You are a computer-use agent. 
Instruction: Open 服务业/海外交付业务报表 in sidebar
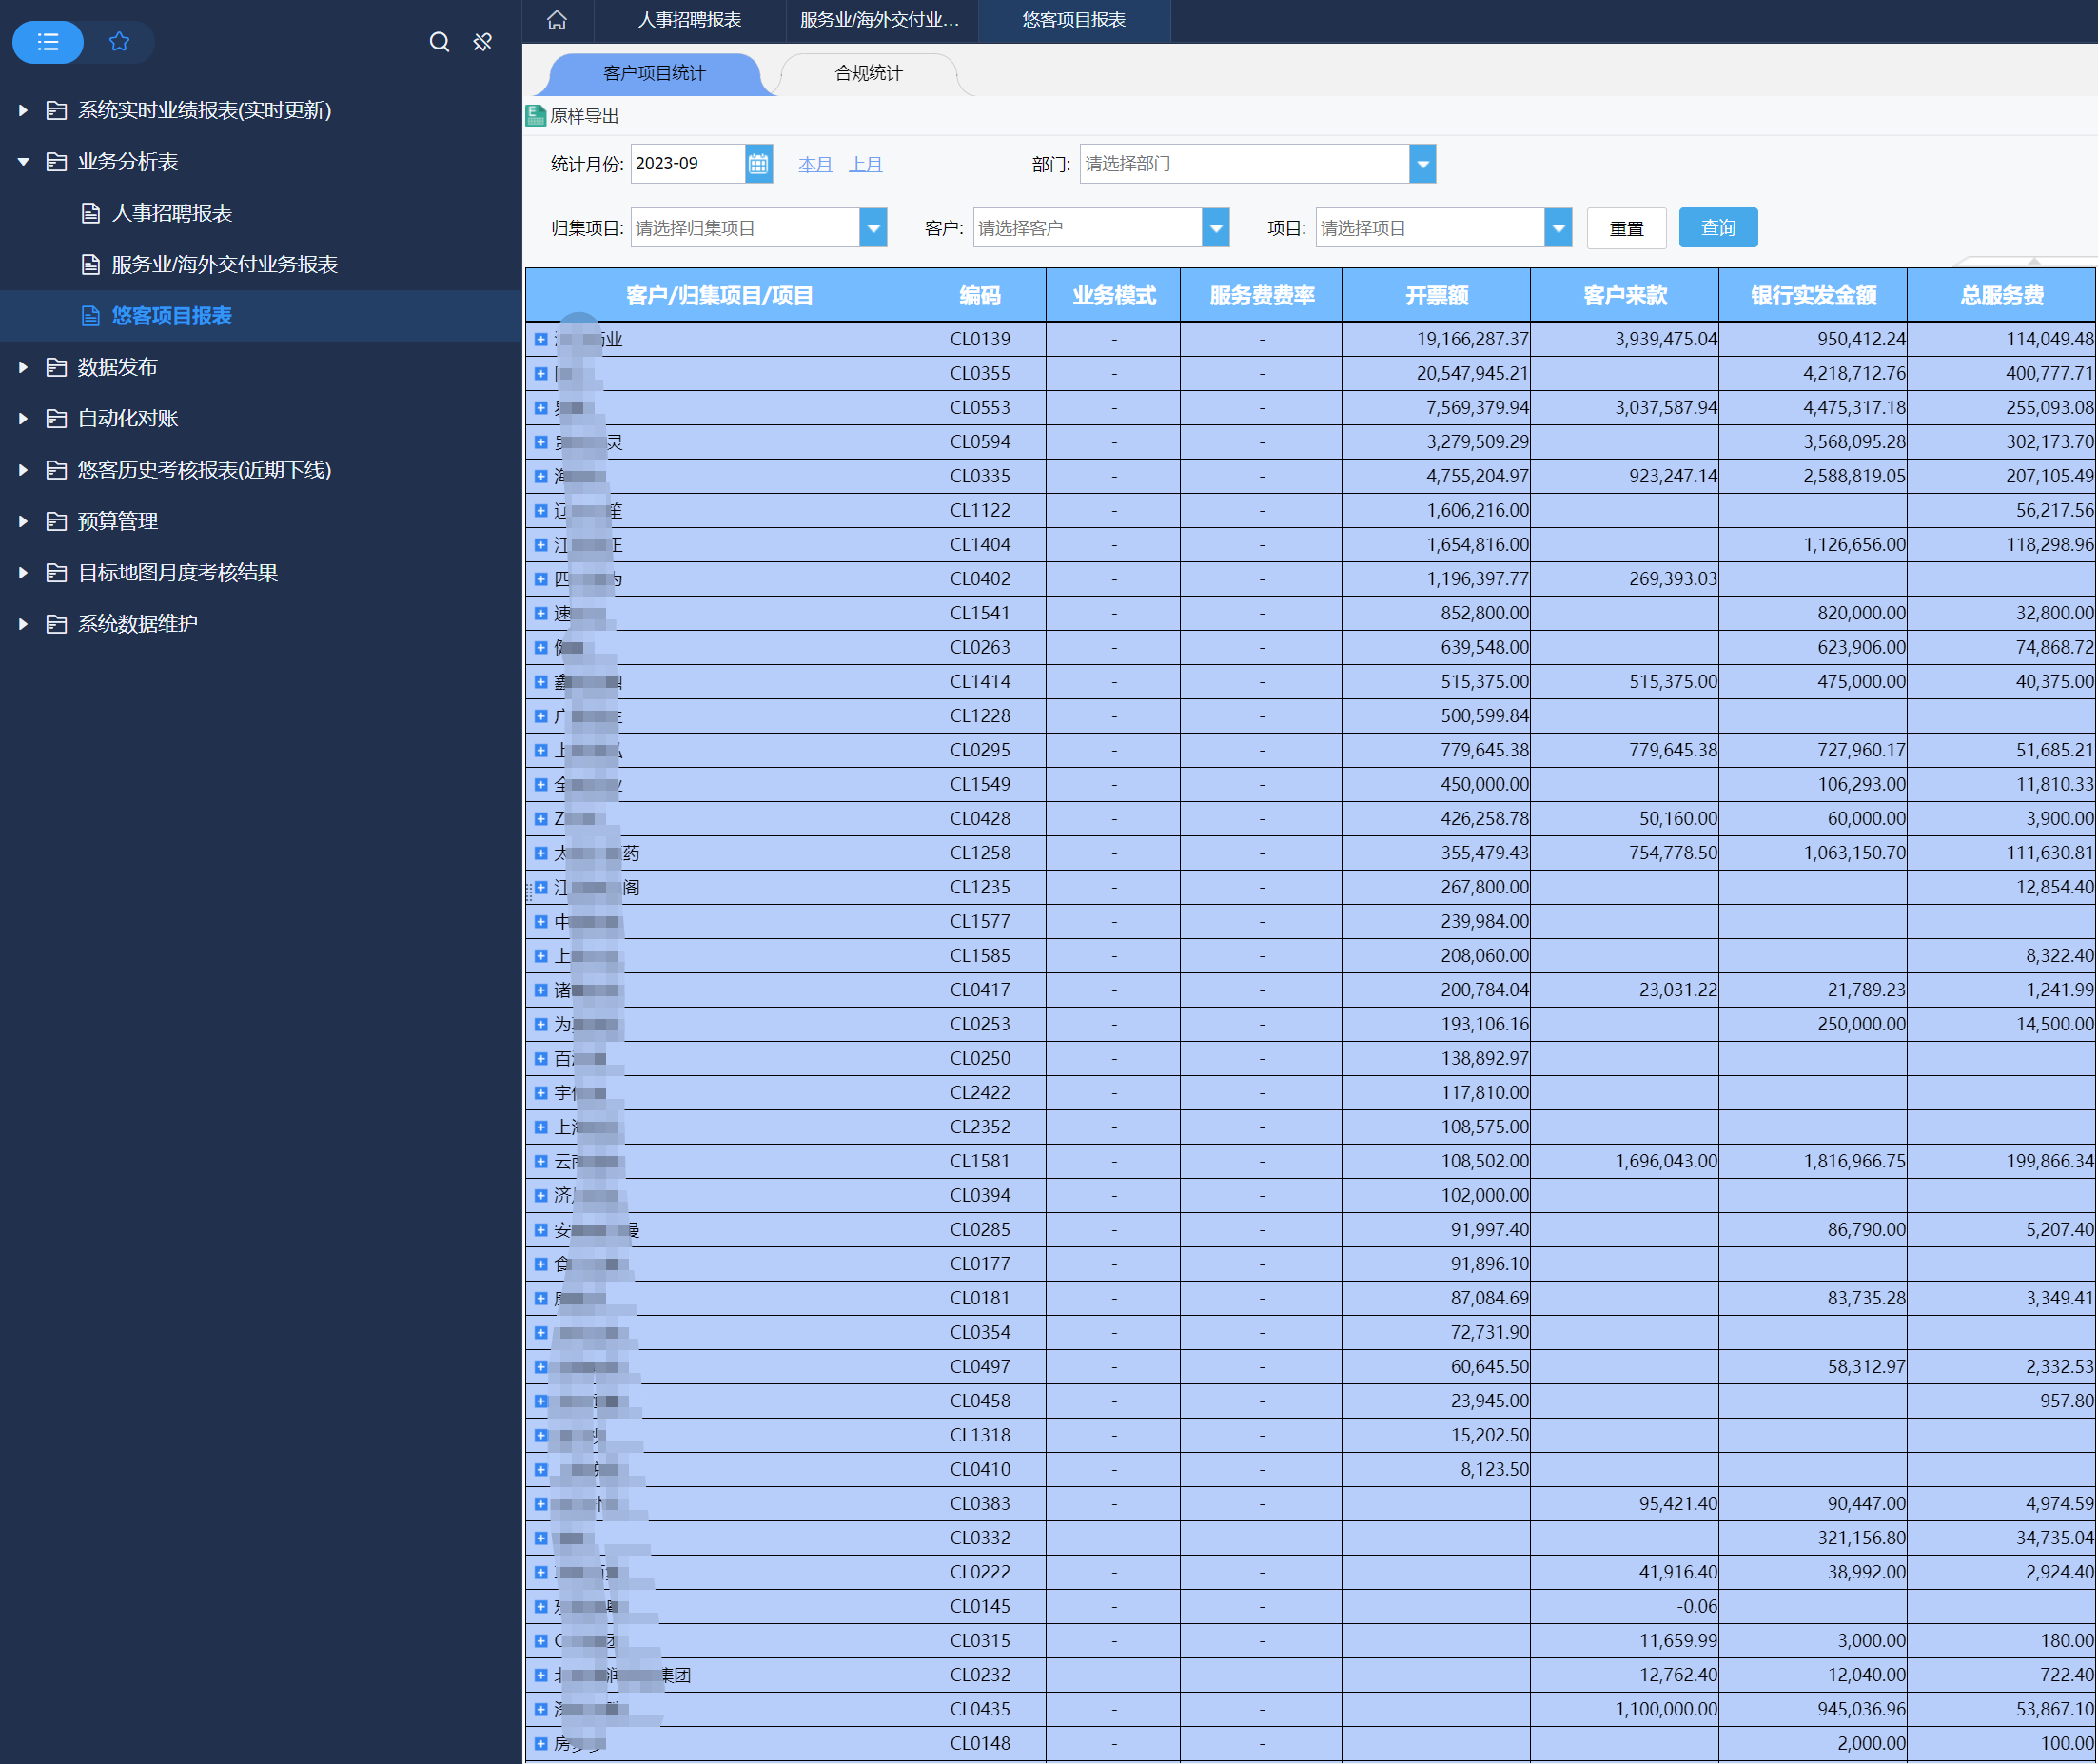[224, 264]
